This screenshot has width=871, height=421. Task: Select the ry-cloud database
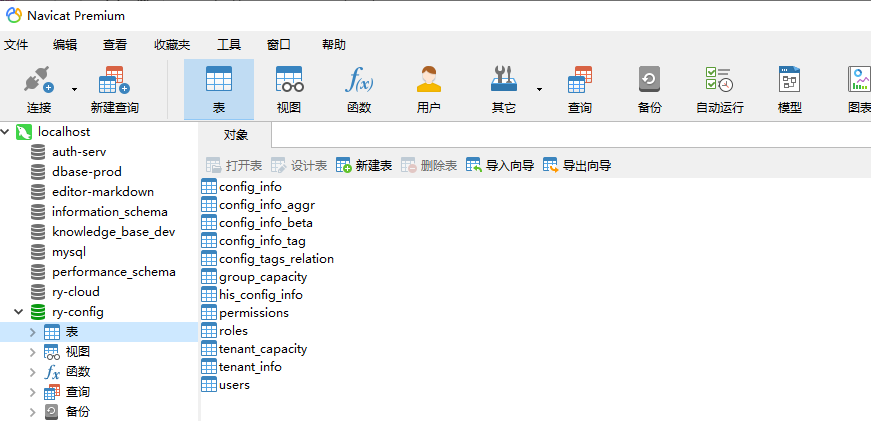[76, 292]
